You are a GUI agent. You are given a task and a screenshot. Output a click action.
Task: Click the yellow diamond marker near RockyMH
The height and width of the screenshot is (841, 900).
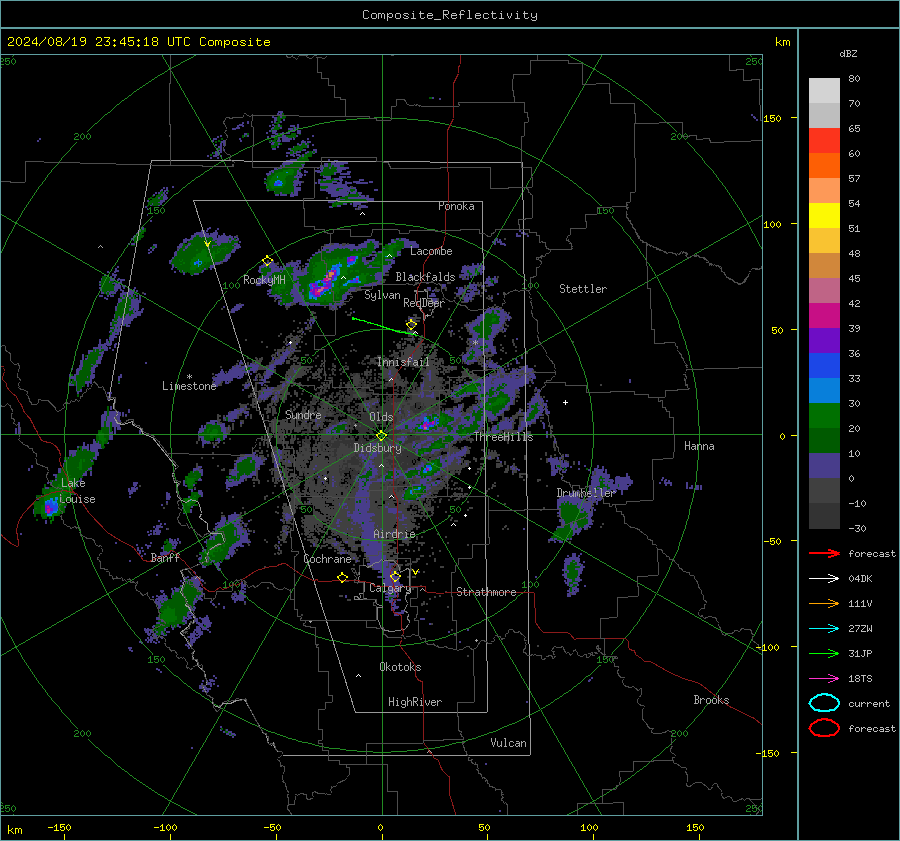(x=267, y=261)
